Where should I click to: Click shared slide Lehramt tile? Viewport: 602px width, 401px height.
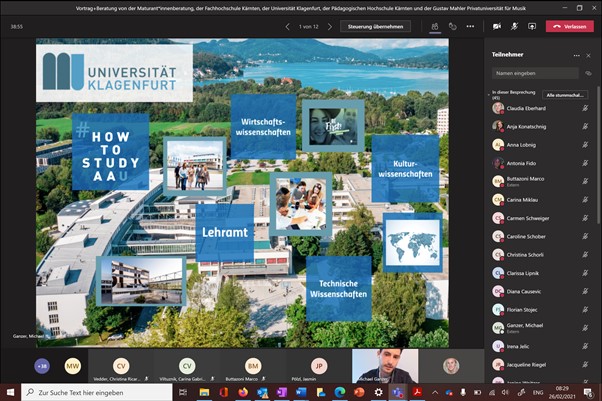[x=225, y=232]
